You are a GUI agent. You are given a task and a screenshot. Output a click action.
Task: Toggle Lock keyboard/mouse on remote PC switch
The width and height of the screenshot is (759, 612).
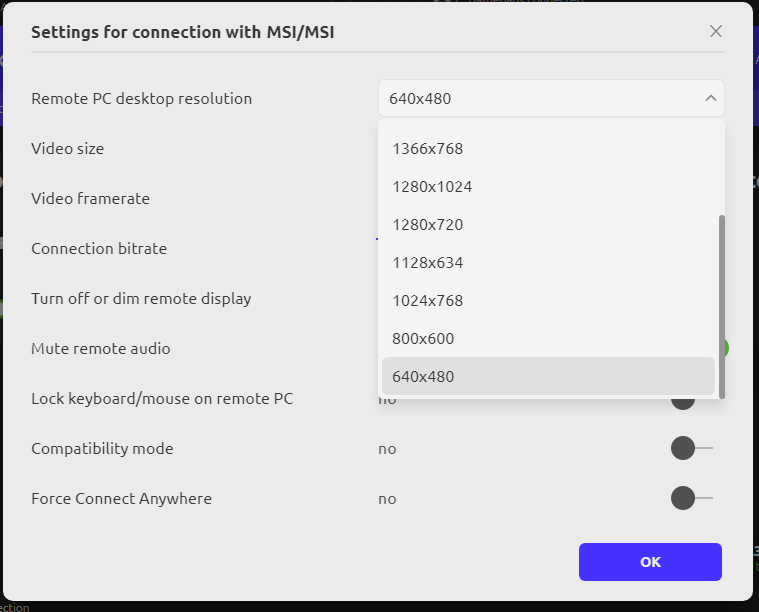(x=688, y=400)
